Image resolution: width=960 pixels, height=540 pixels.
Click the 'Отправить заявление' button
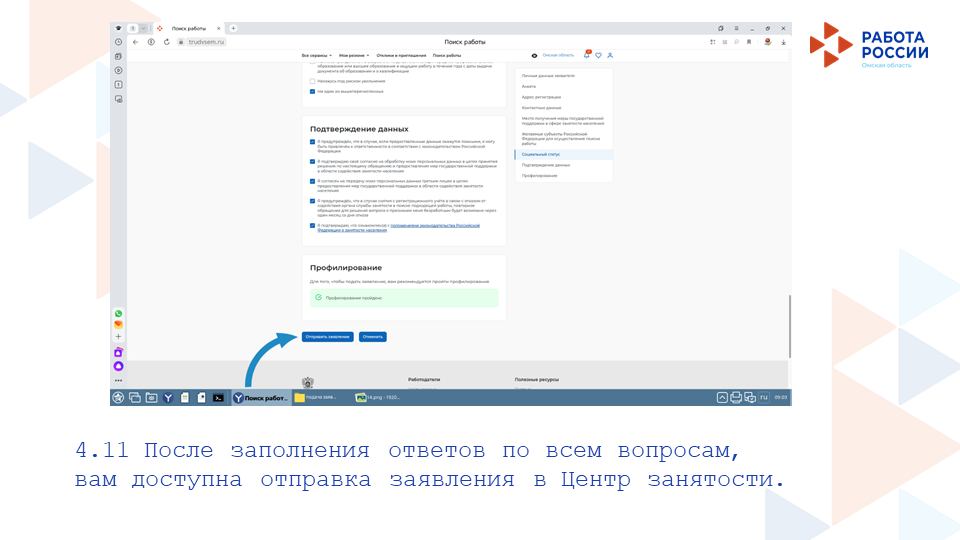327,337
